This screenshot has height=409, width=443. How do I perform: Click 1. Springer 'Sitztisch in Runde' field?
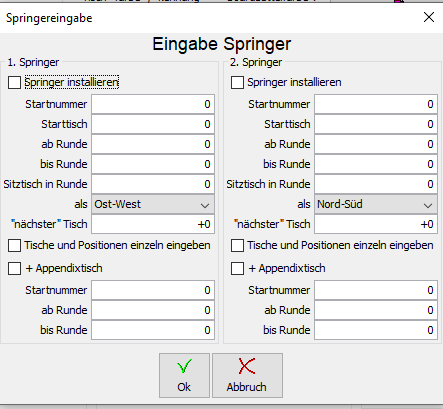pos(153,184)
